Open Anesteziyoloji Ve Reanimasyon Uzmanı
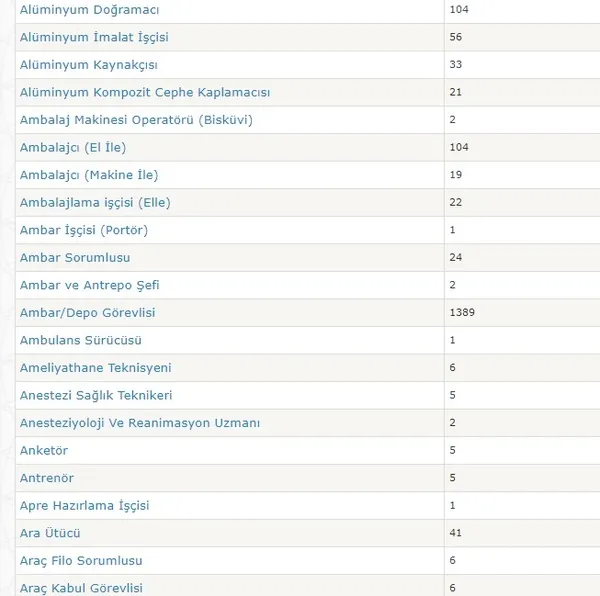Viewport: 600px width, 596px height. click(140, 423)
